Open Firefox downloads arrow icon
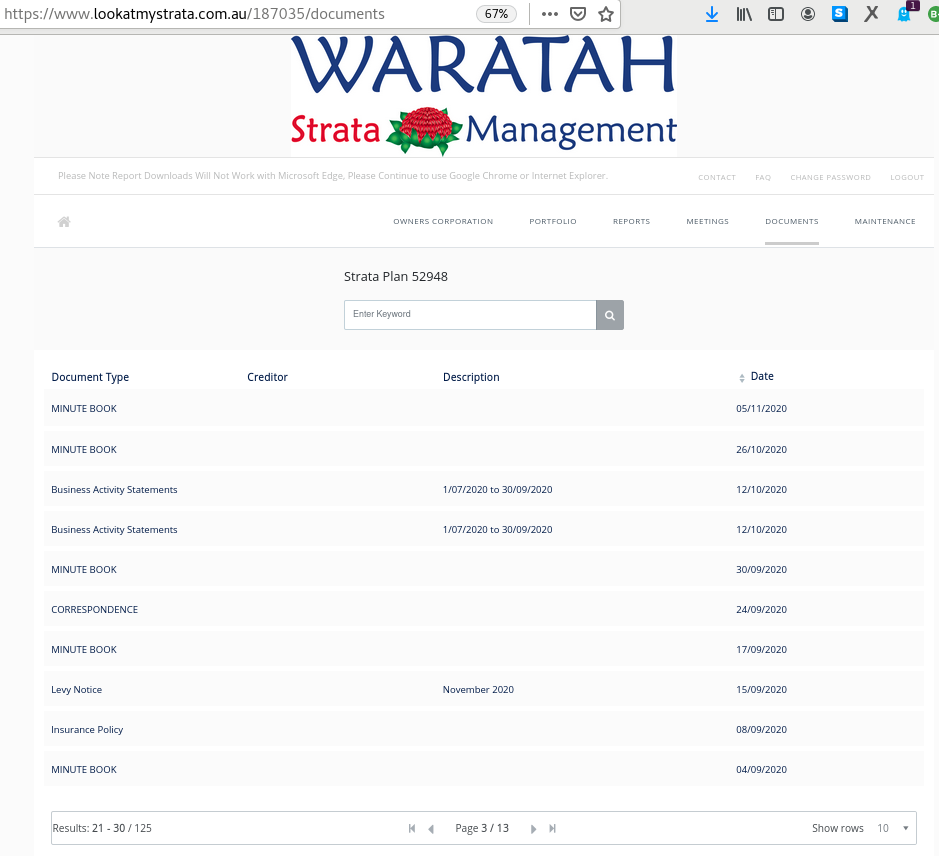This screenshot has height=856, width=939. tap(711, 14)
